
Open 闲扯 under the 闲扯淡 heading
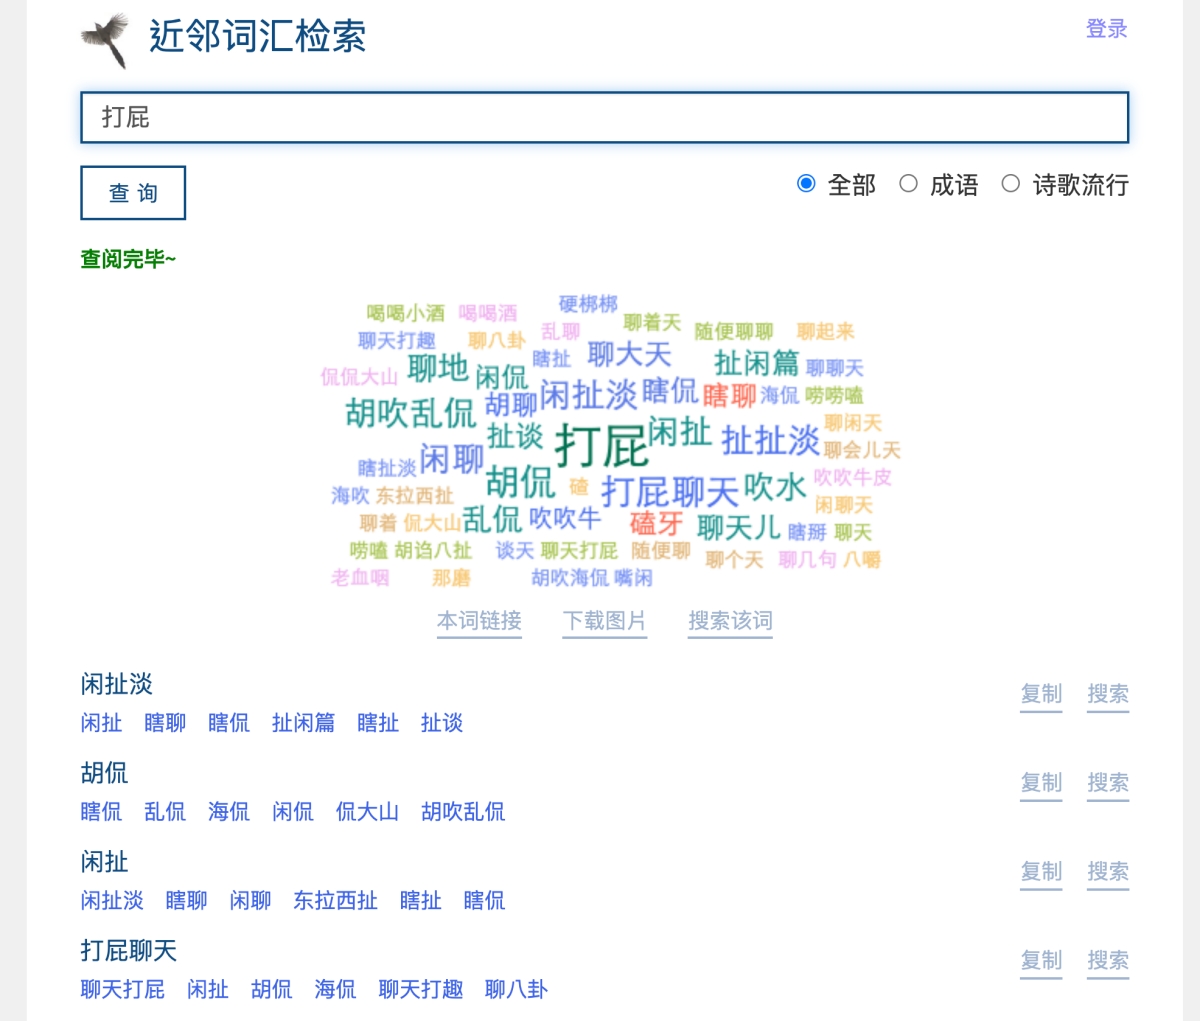101,723
